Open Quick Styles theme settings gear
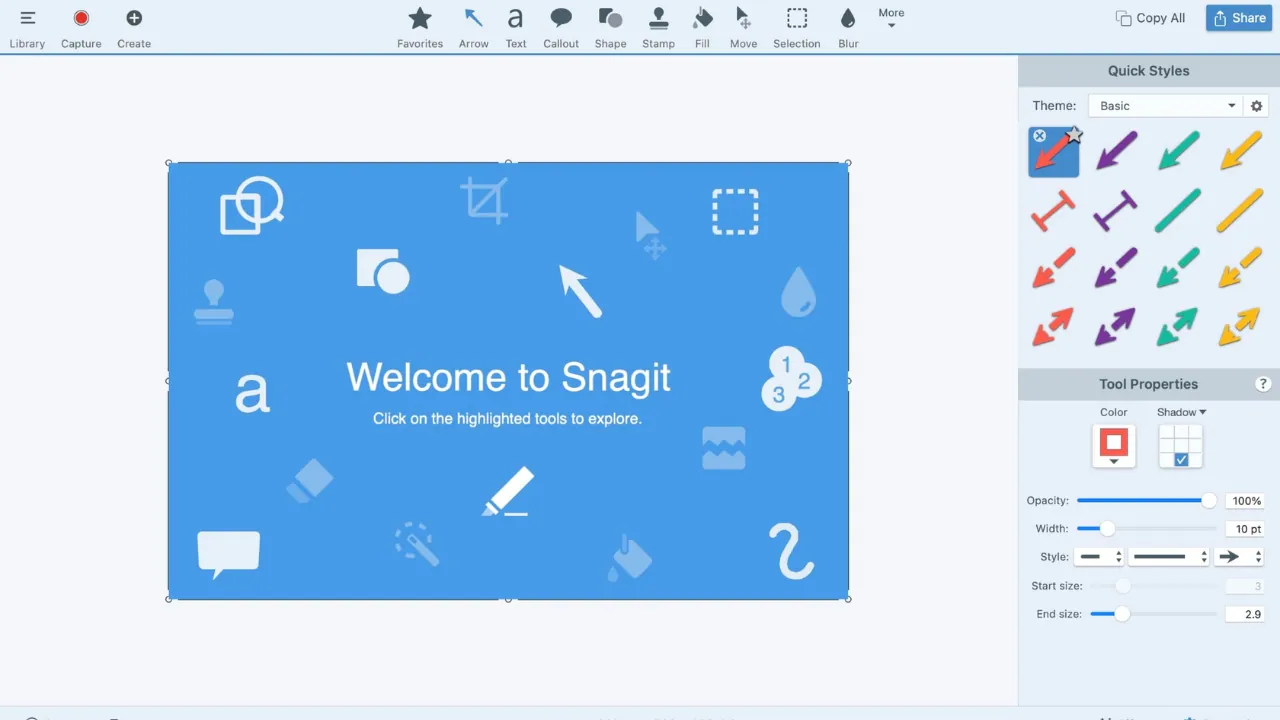 pos(1257,106)
